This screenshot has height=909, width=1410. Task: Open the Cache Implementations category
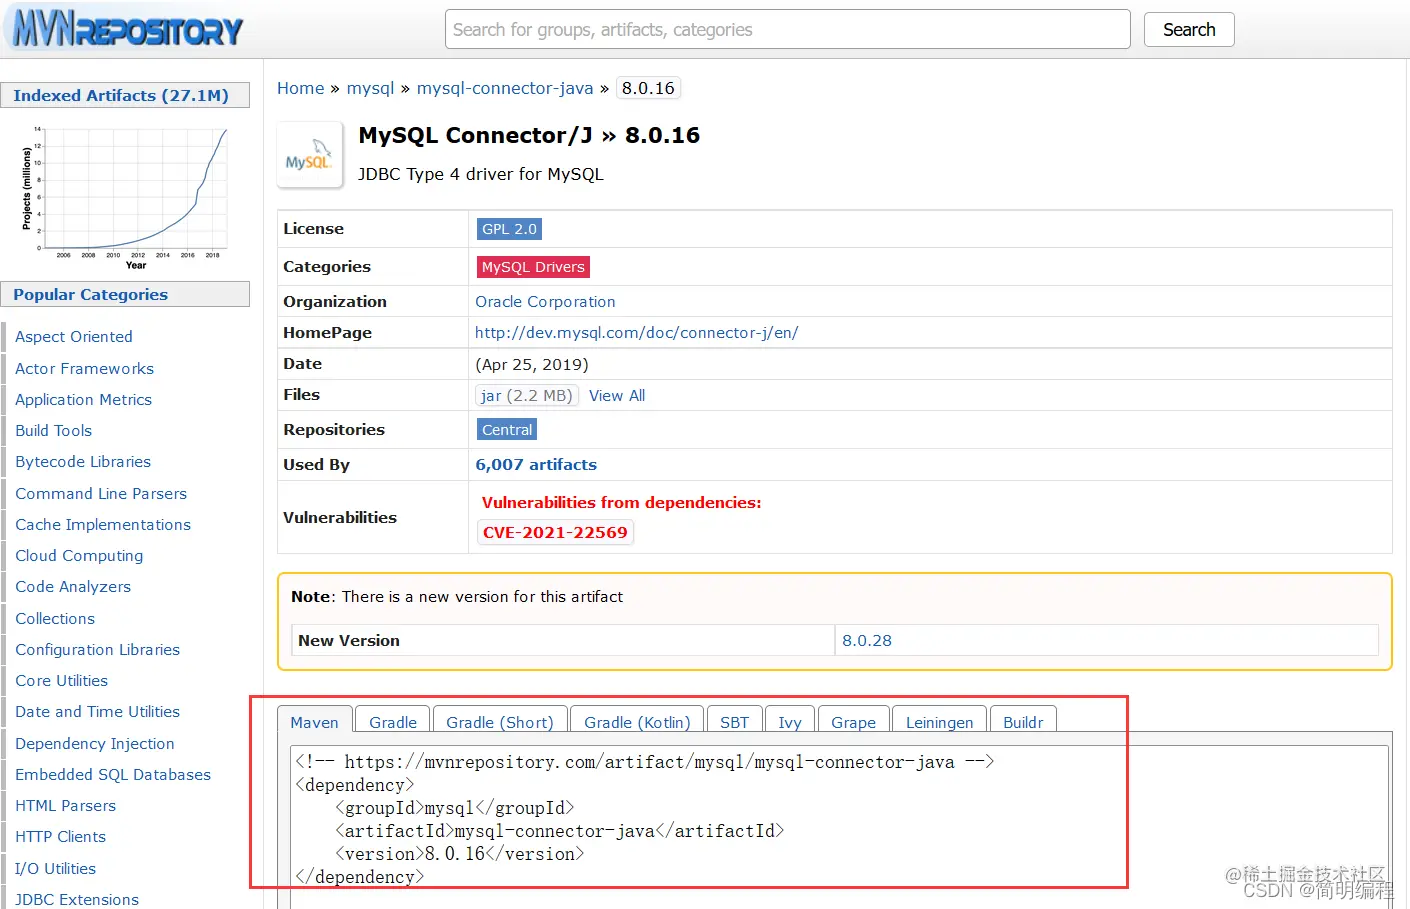(103, 525)
